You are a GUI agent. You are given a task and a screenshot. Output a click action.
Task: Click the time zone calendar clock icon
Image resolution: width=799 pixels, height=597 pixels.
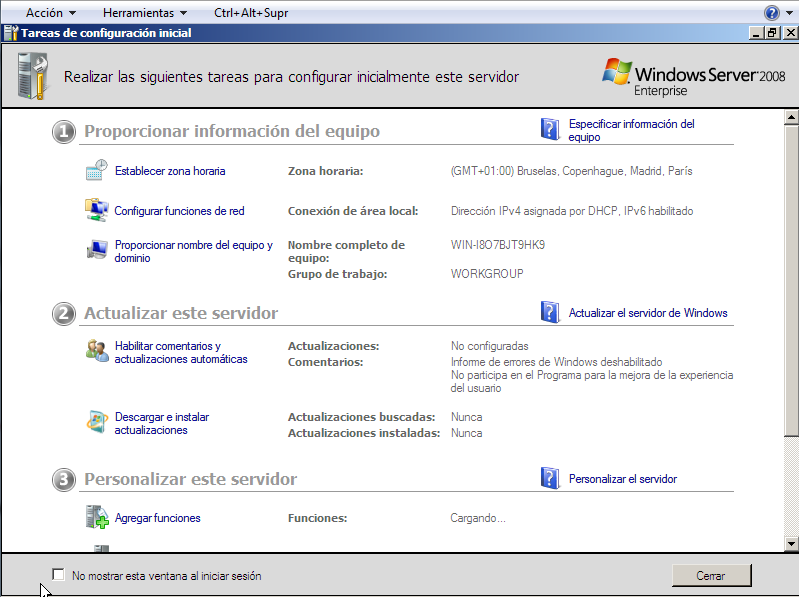point(97,170)
